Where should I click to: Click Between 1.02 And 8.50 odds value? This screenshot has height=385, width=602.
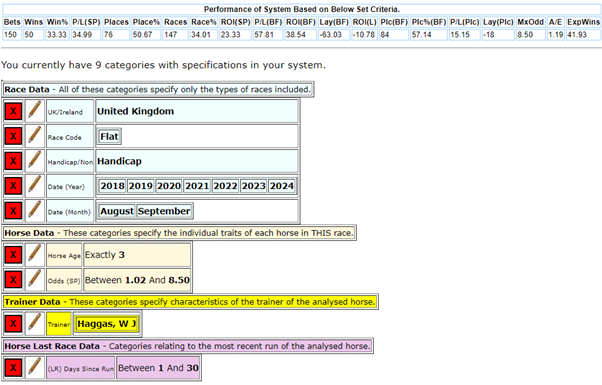(x=137, y=280)
